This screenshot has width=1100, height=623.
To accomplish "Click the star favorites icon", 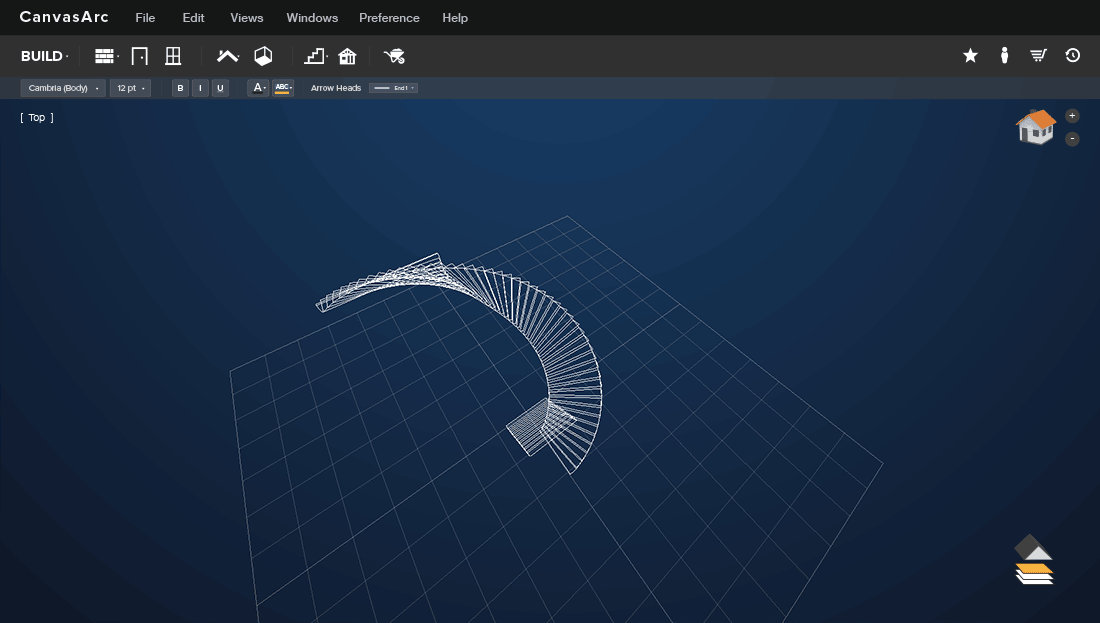I will click(970, 55).
